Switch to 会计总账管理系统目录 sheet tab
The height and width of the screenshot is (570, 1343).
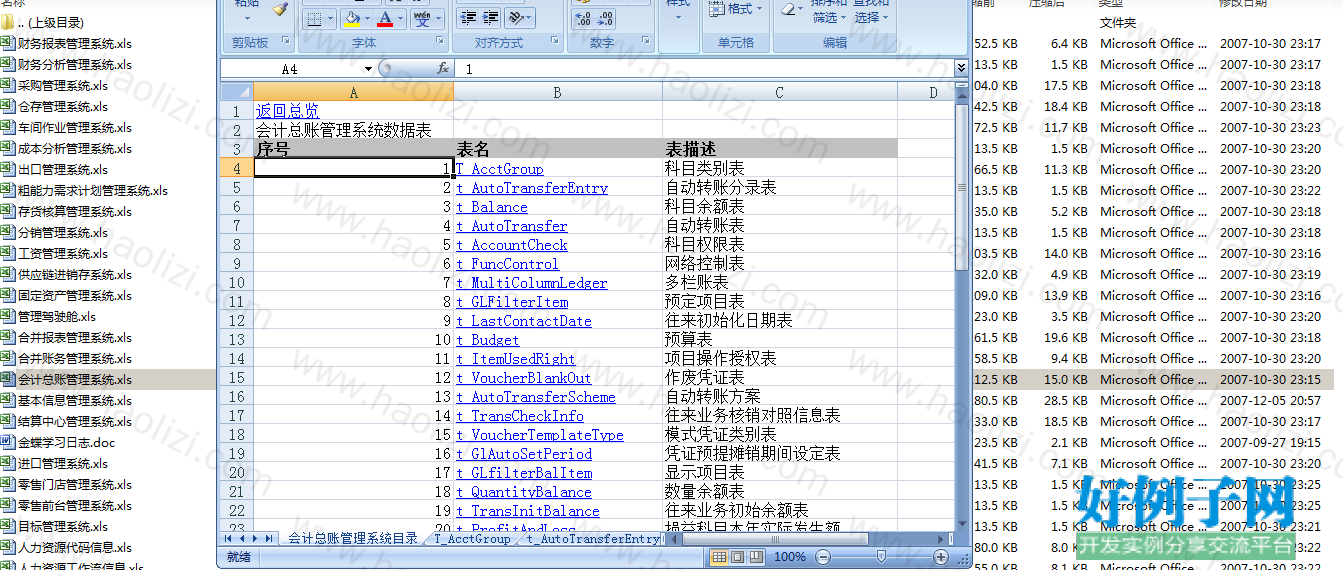click(x=353, y=538)
